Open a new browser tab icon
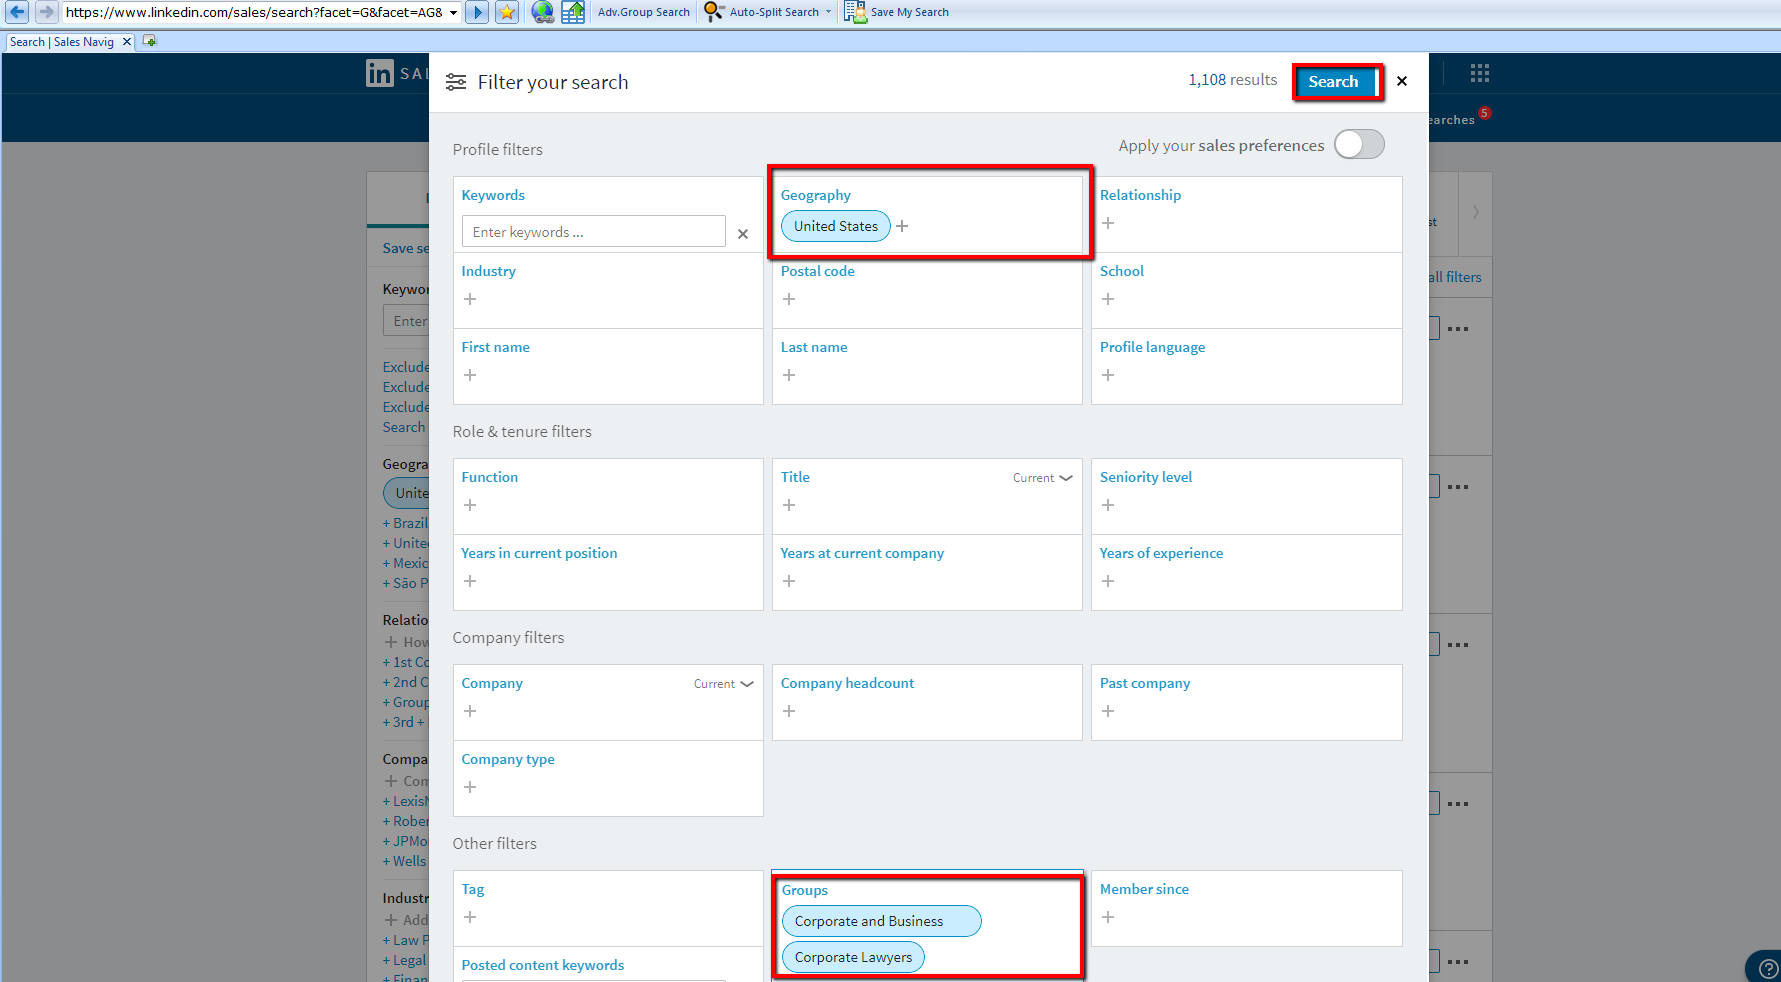Viewport: 1781px width, 982px height. click(x=150, y=41)
